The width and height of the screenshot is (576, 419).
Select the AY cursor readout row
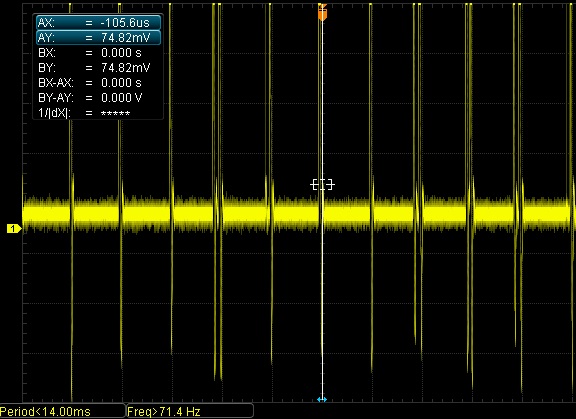click(98, 38)
